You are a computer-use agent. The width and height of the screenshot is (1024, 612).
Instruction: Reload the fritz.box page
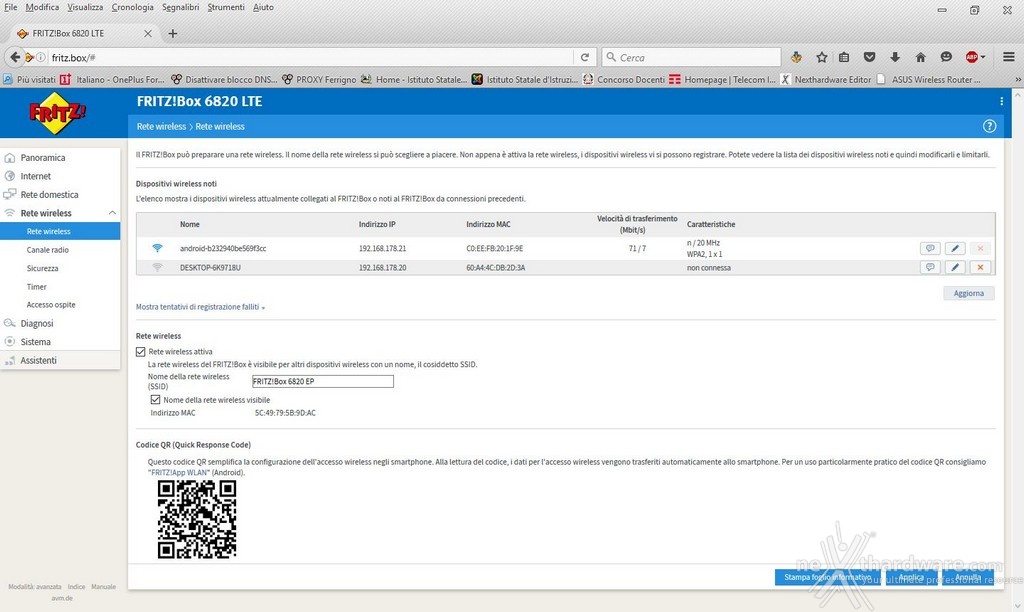pyautogui.click(x=585, y=57)
